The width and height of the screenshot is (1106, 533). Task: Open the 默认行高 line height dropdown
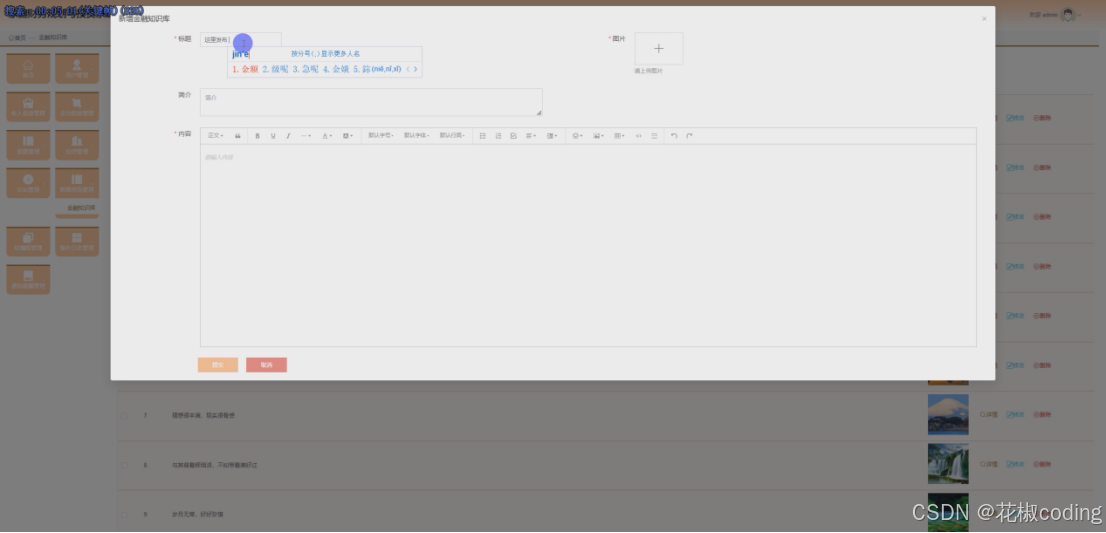pyautogui.click(x=452, y=136)
